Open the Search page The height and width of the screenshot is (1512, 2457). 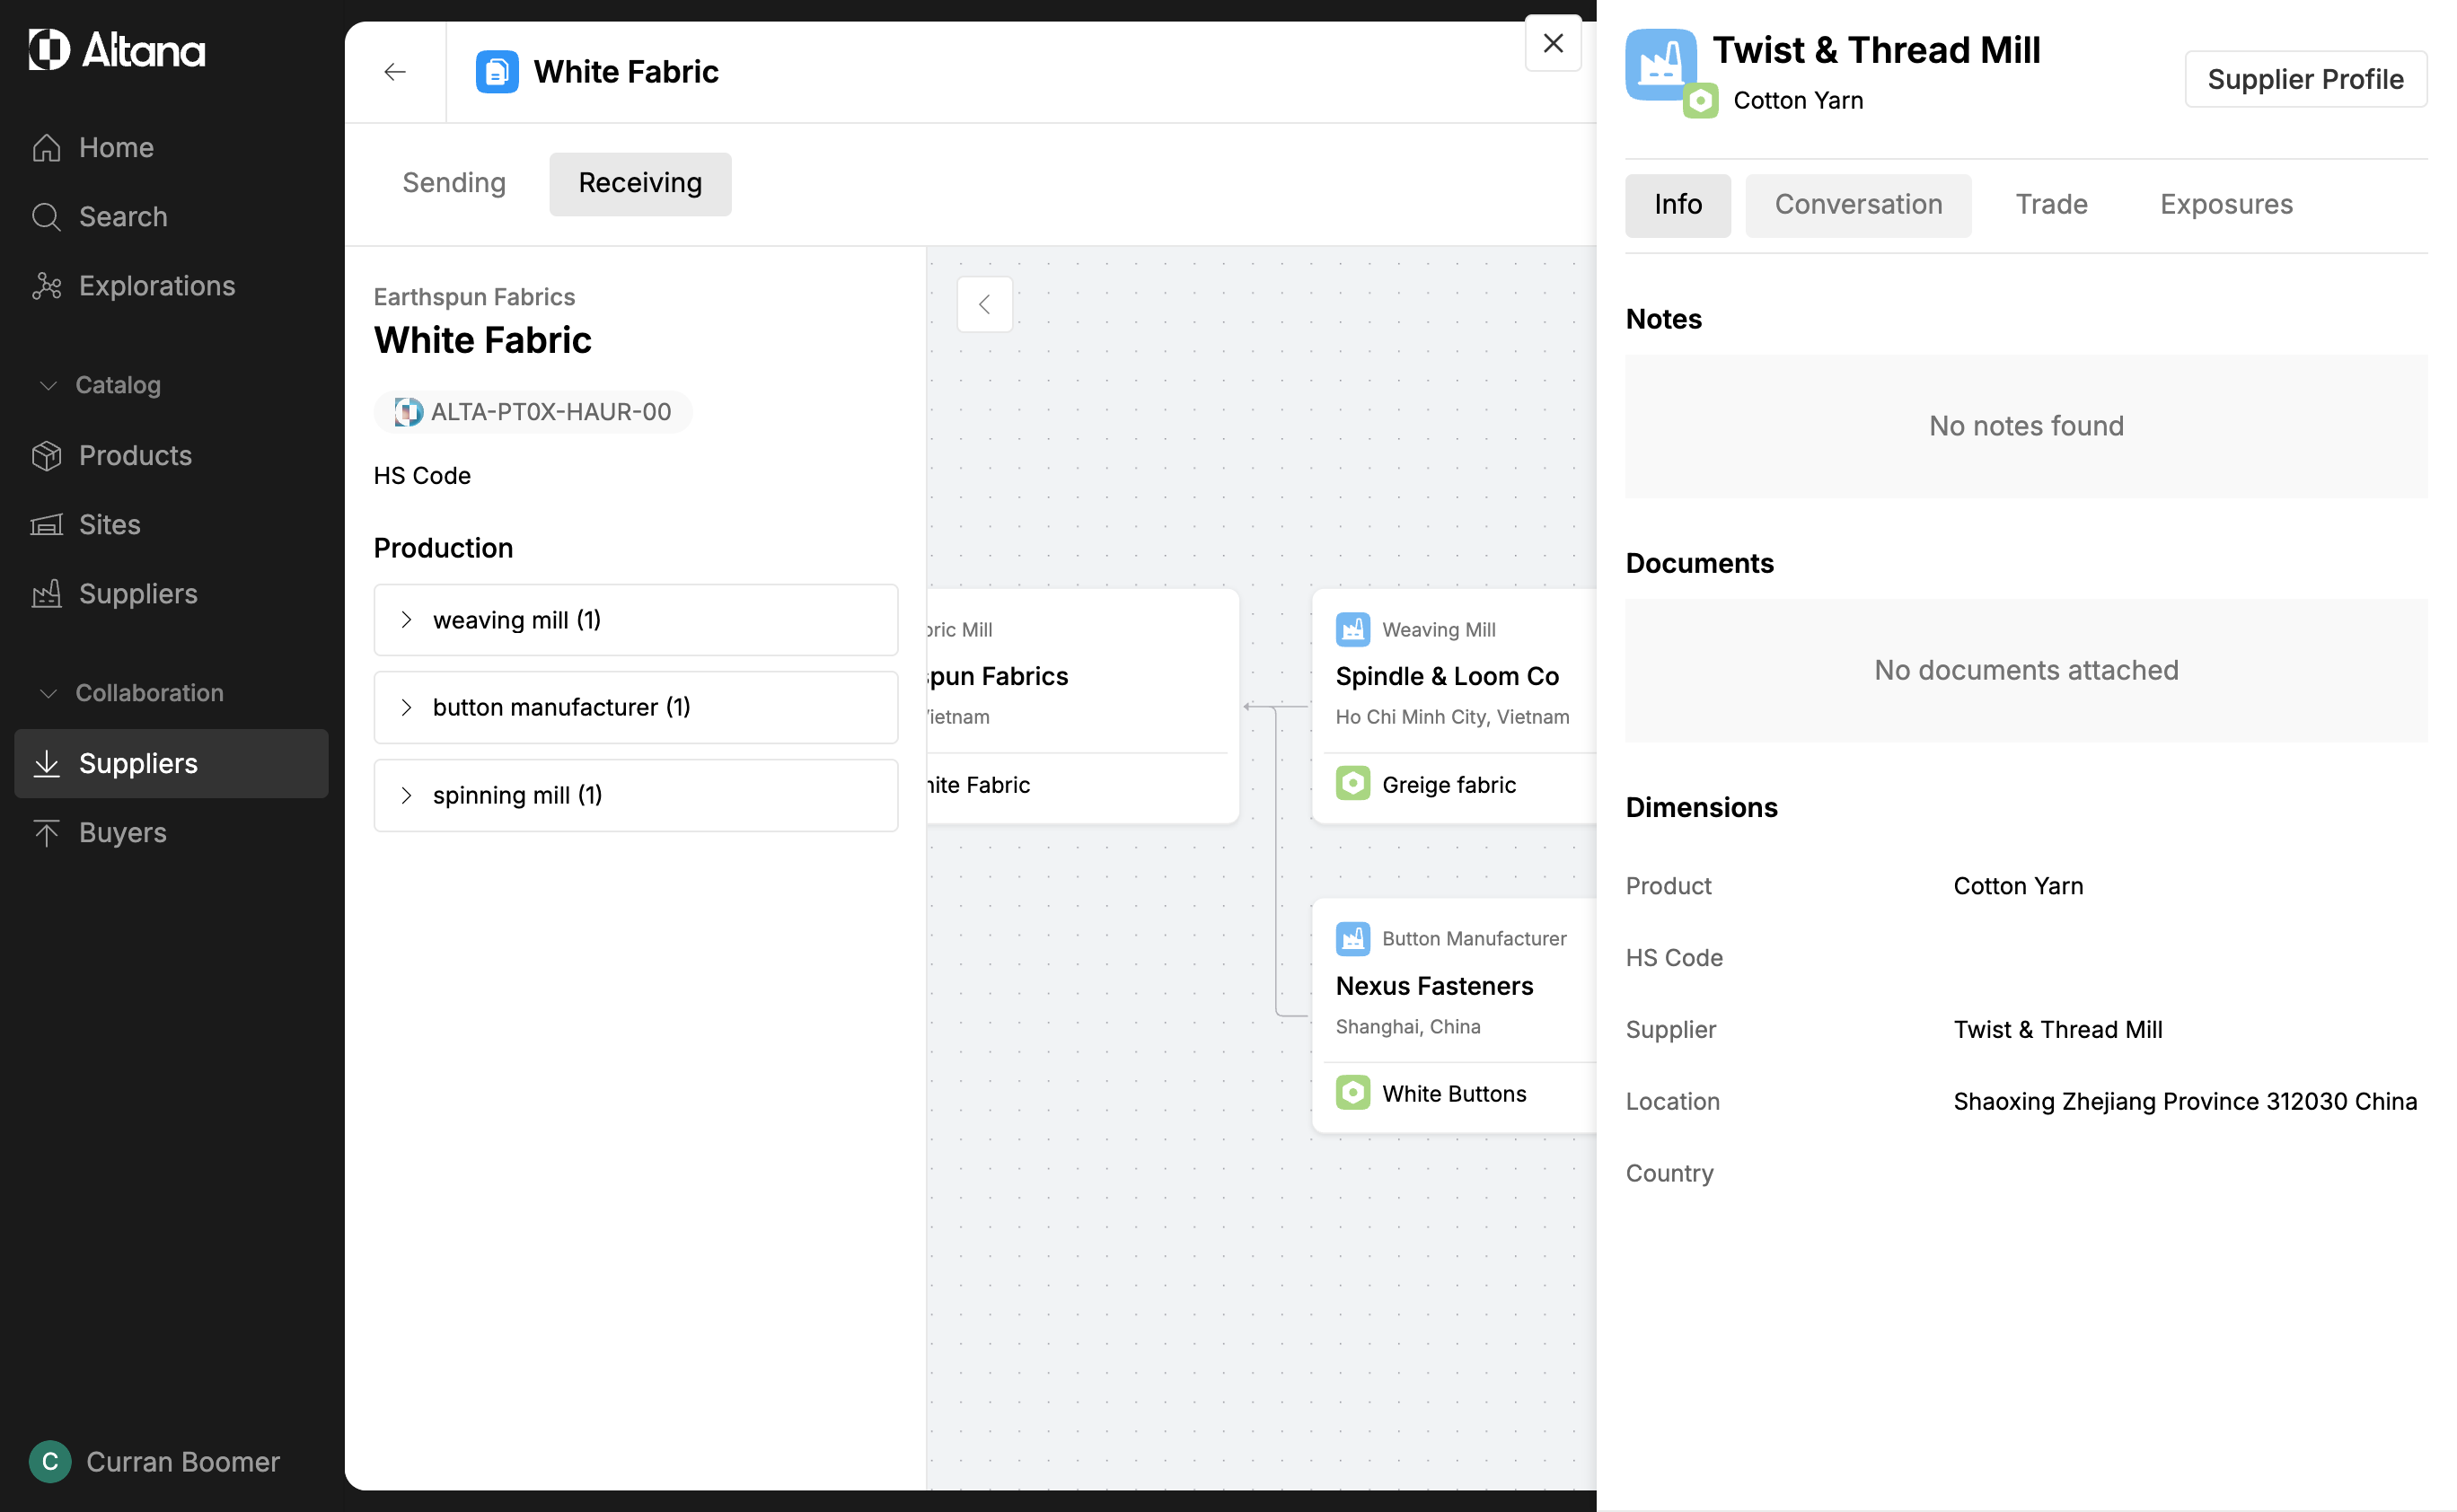(x=122, y=217)
